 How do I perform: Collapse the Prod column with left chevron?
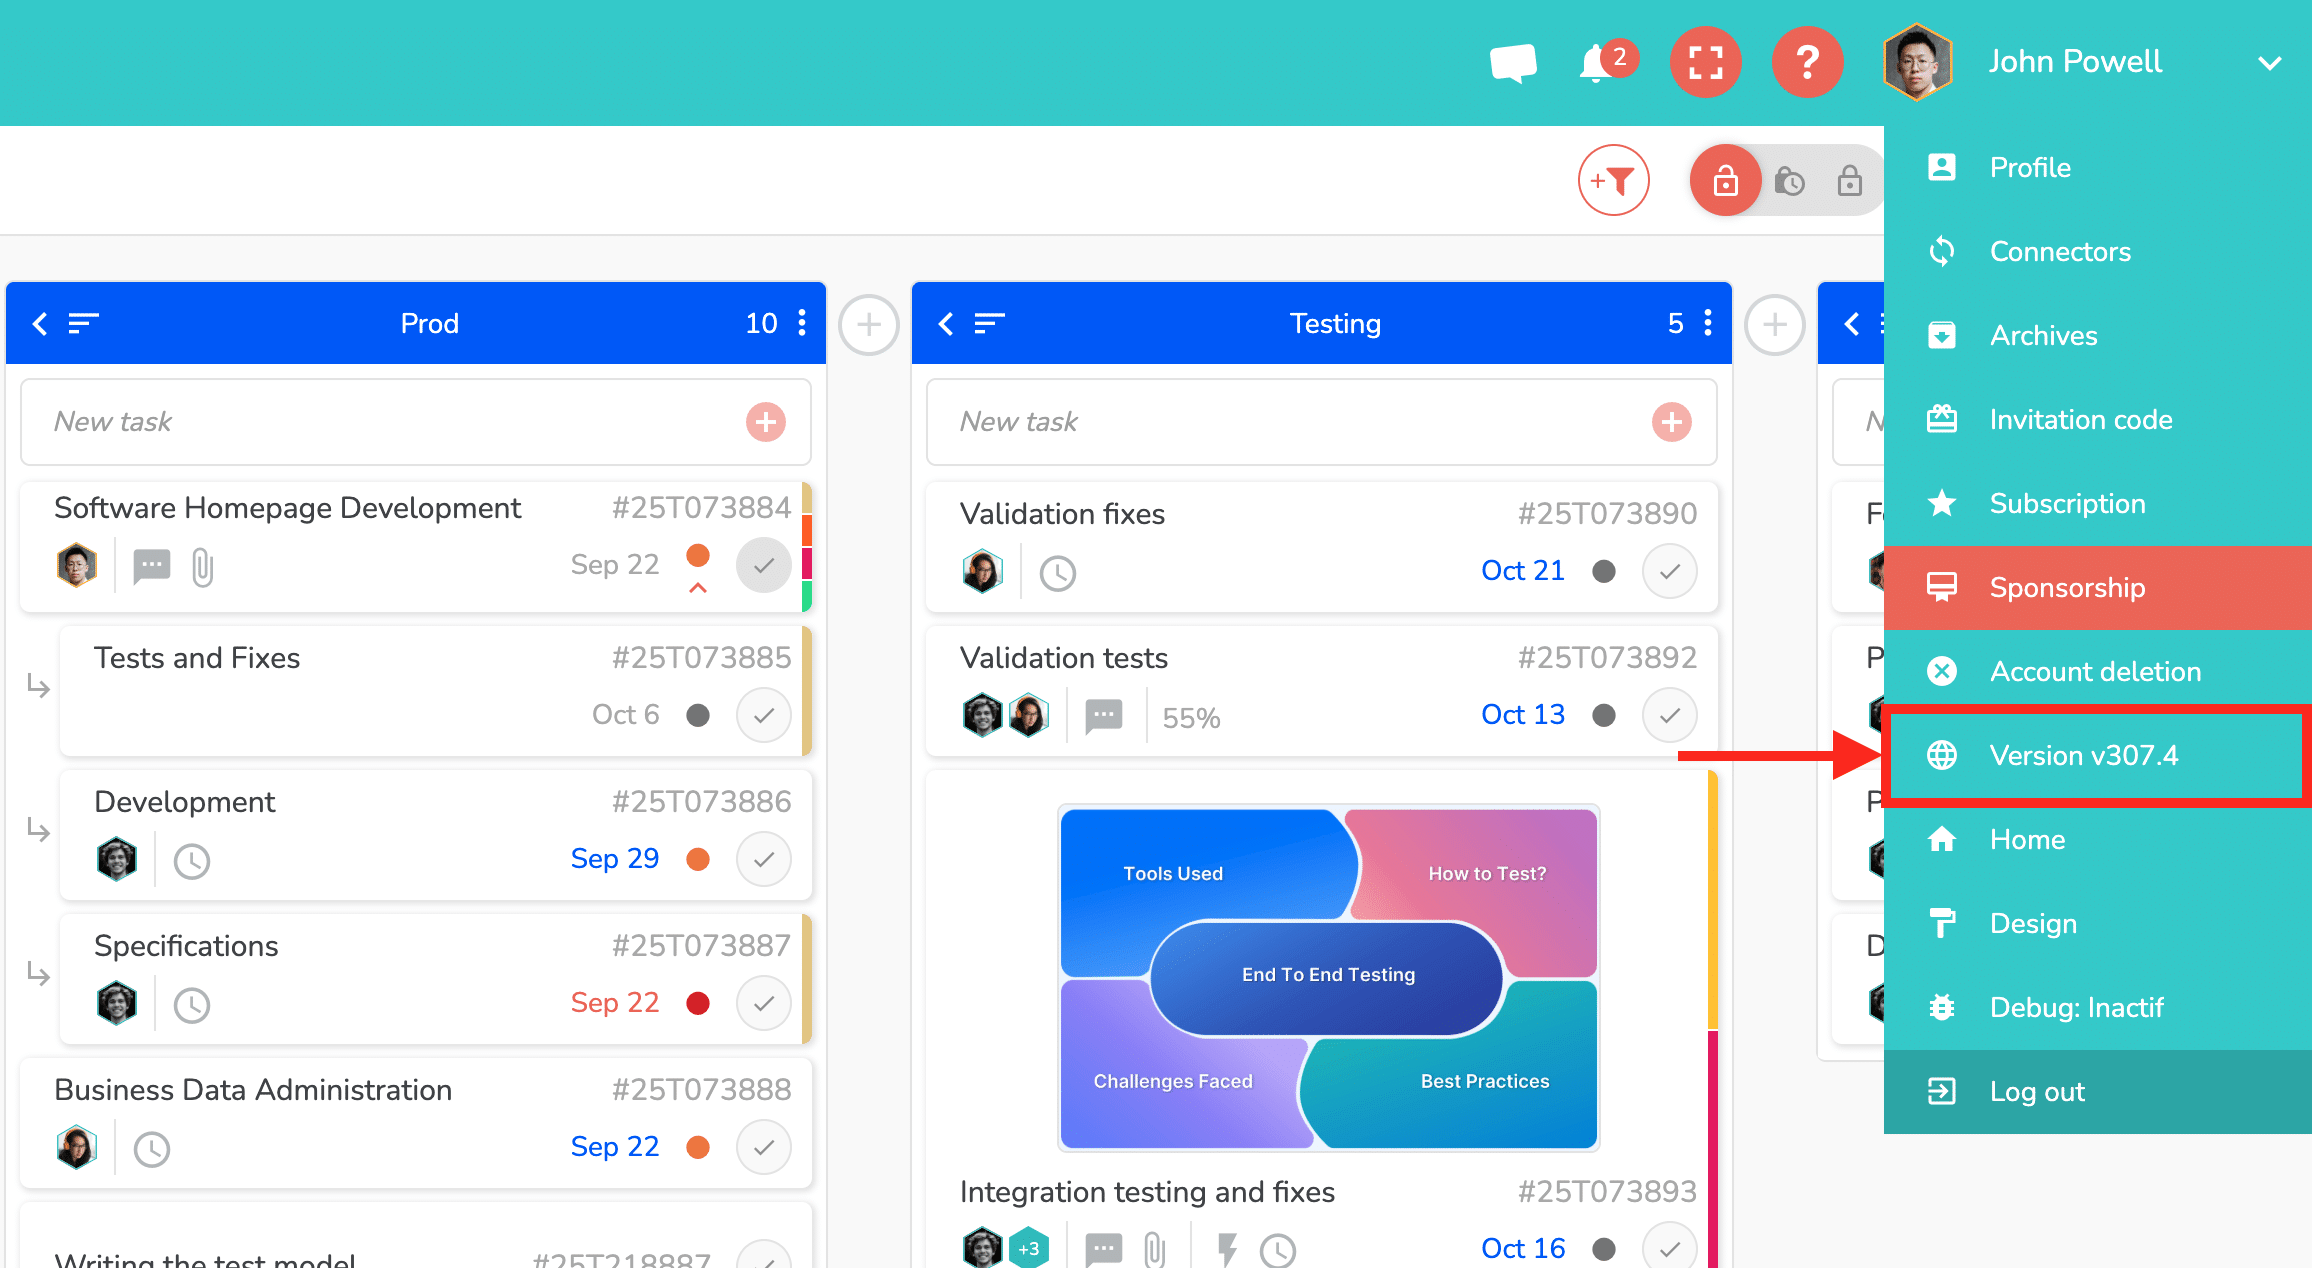point(40,323)
